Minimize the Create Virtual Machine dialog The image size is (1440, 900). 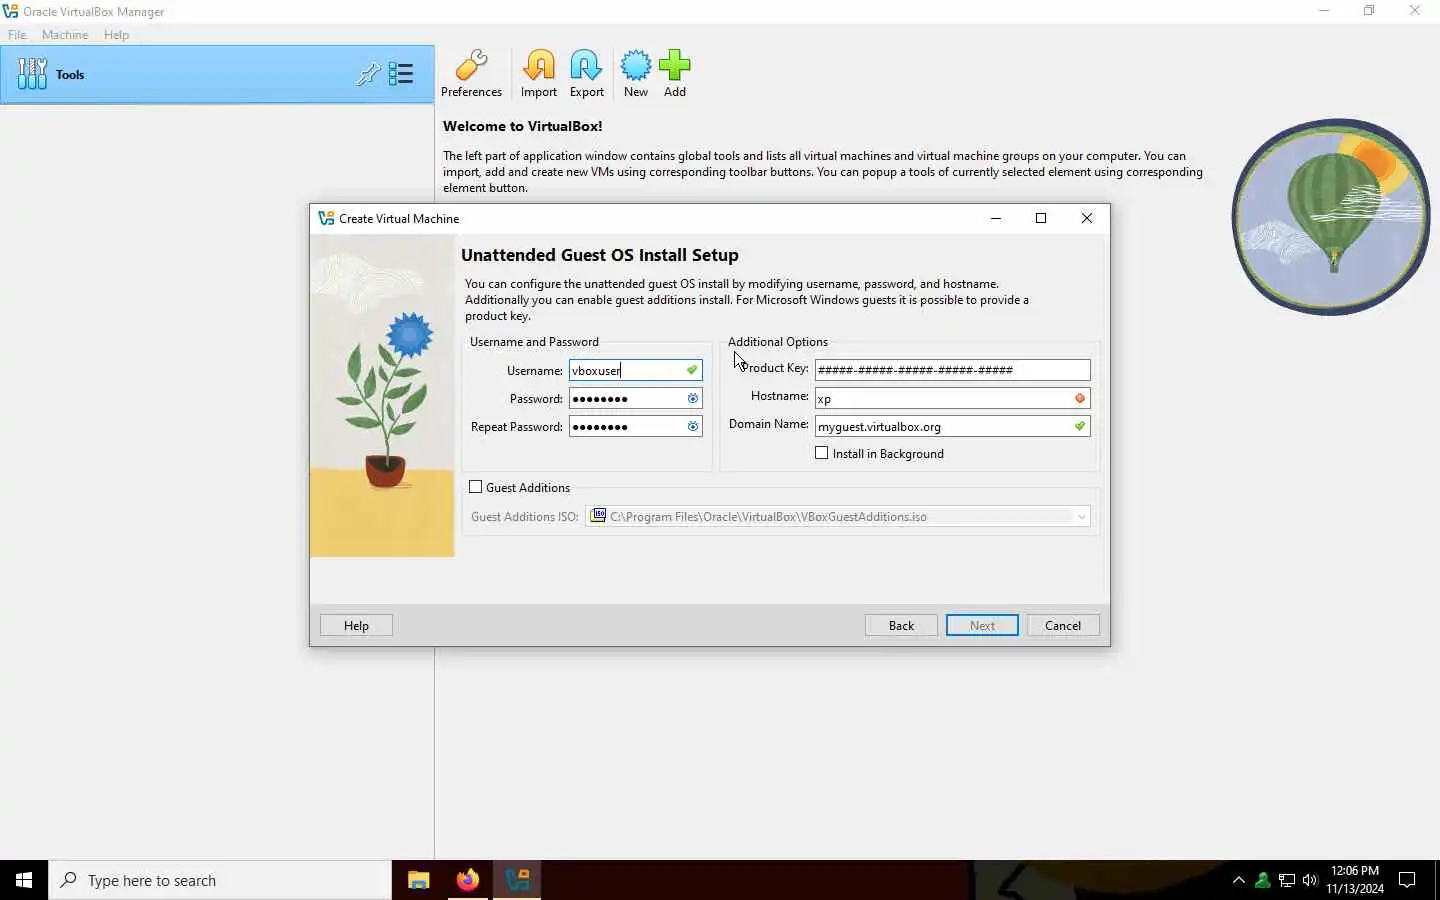tap(995, 218)
